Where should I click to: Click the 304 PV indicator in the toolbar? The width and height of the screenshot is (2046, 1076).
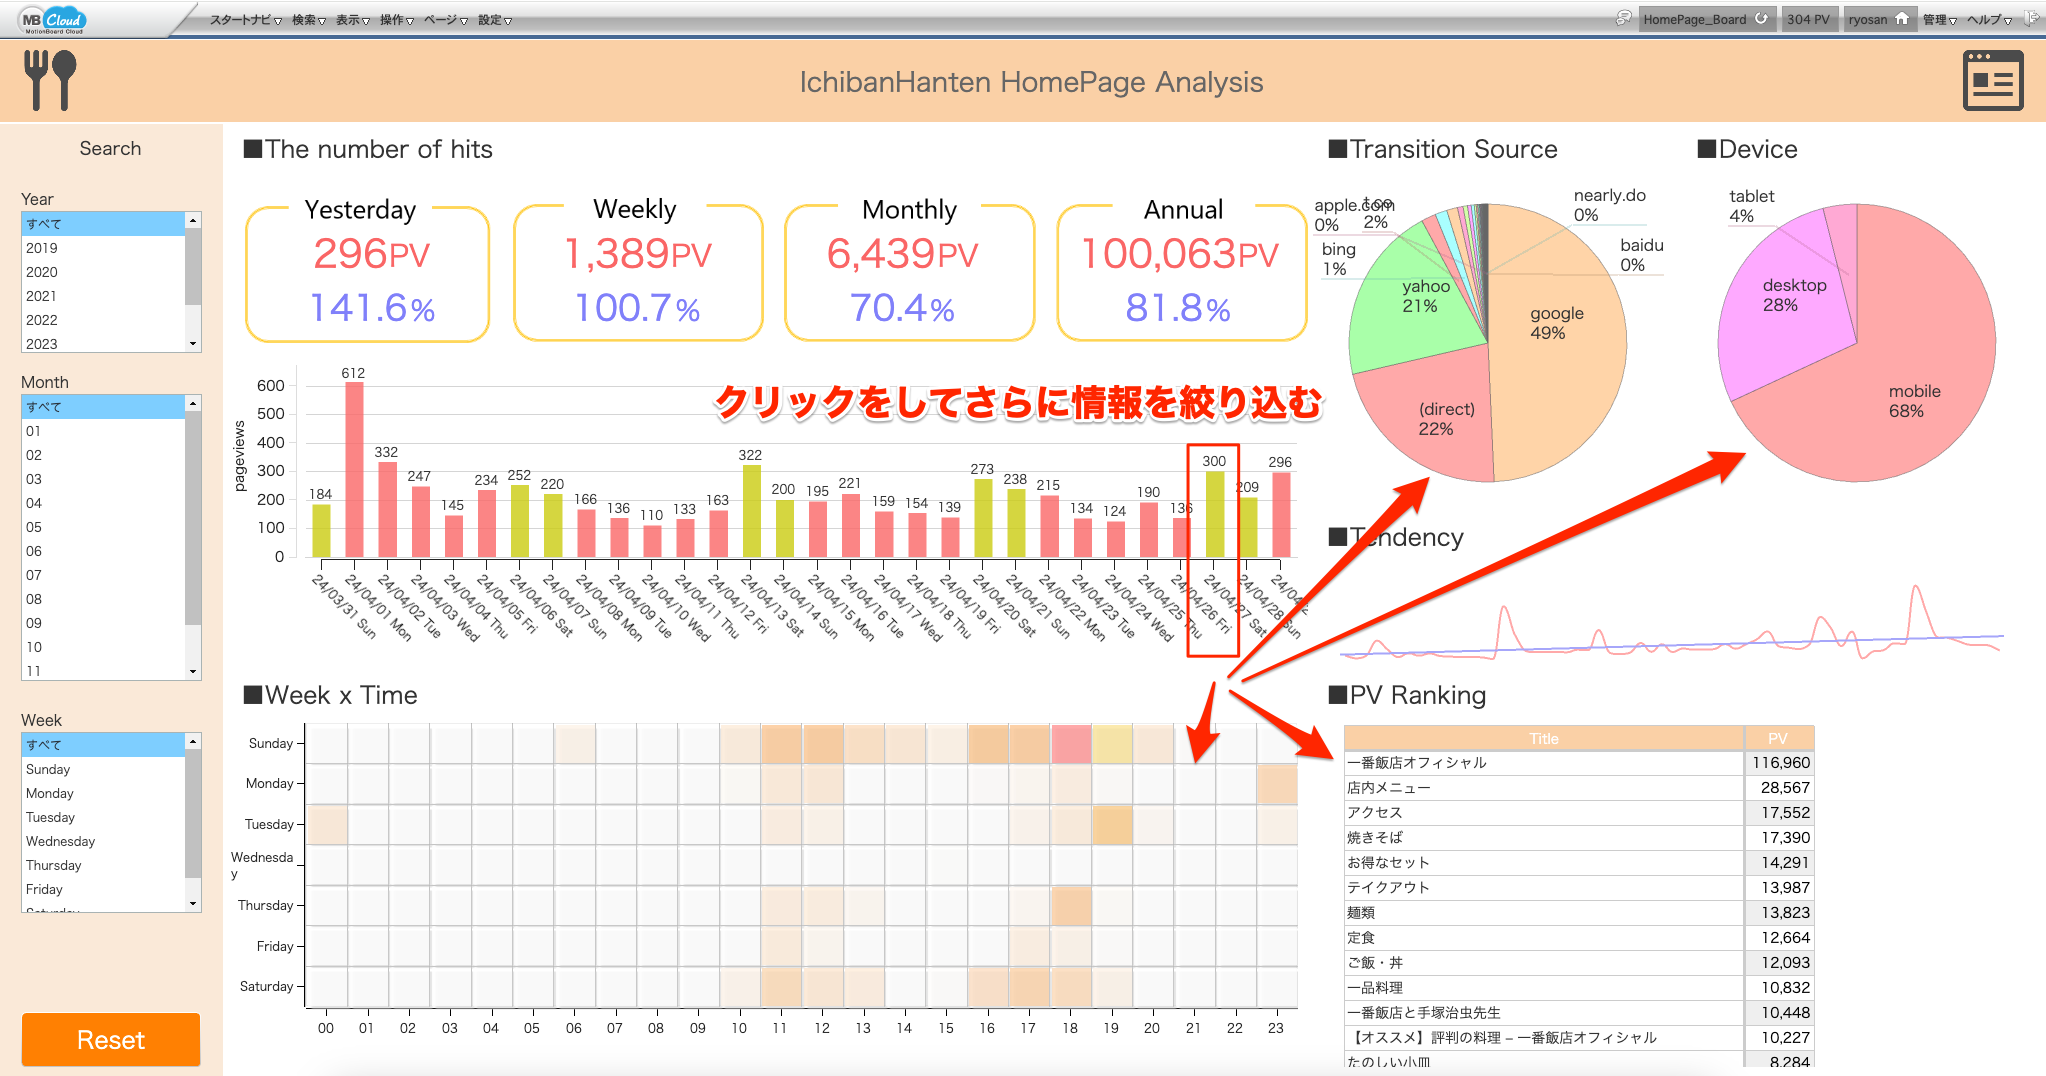[1809, 18]
